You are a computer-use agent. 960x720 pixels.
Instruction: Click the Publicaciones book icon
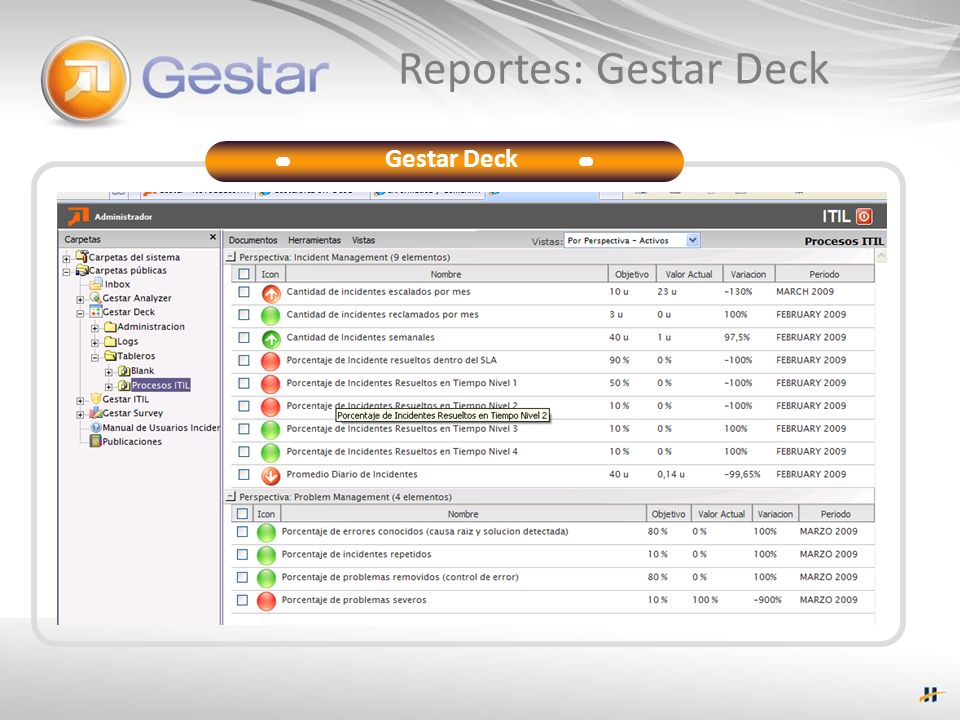96,441
